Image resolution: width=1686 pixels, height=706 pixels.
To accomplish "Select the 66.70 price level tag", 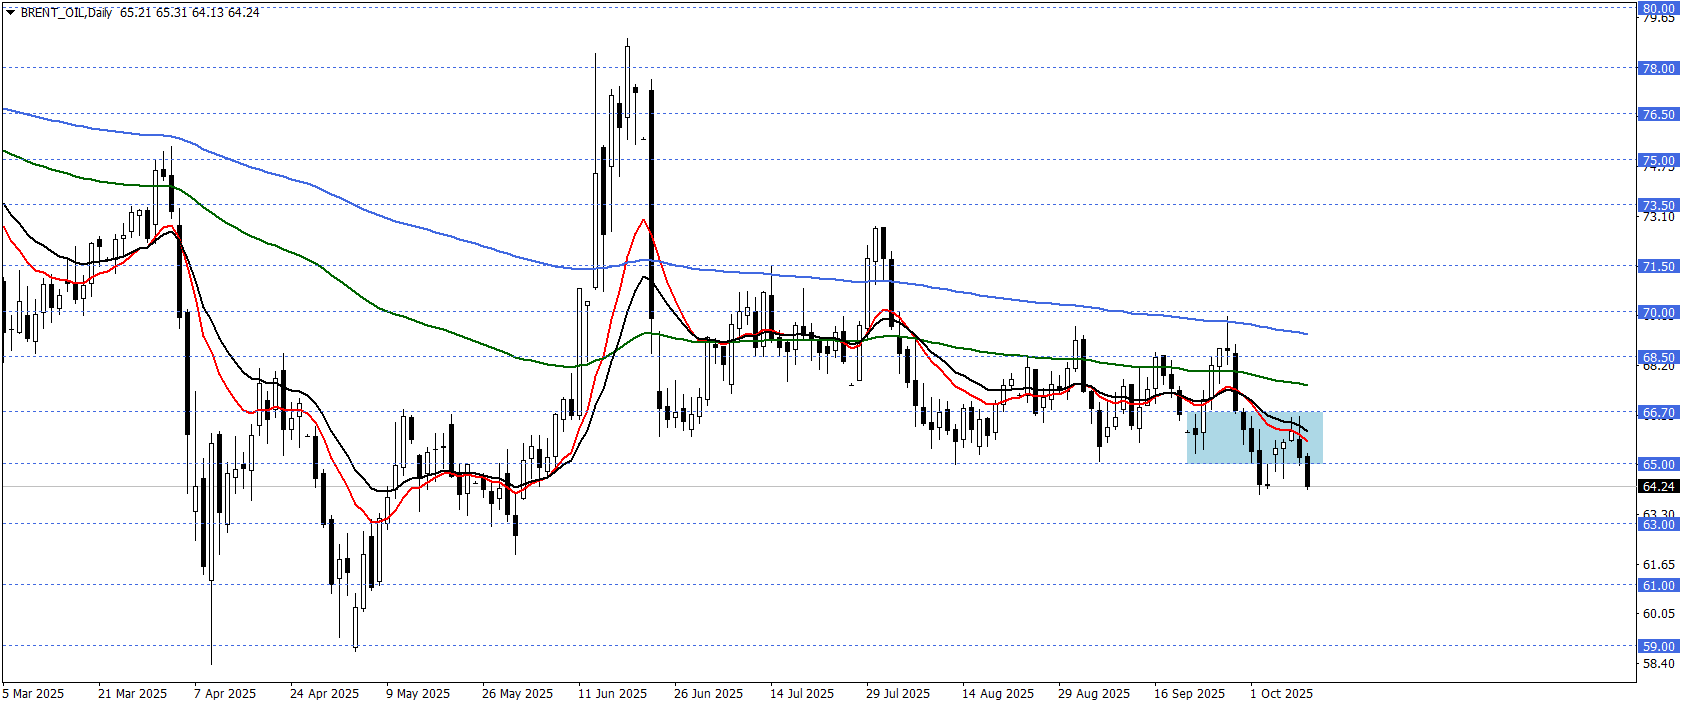I will coord(1658,412).
